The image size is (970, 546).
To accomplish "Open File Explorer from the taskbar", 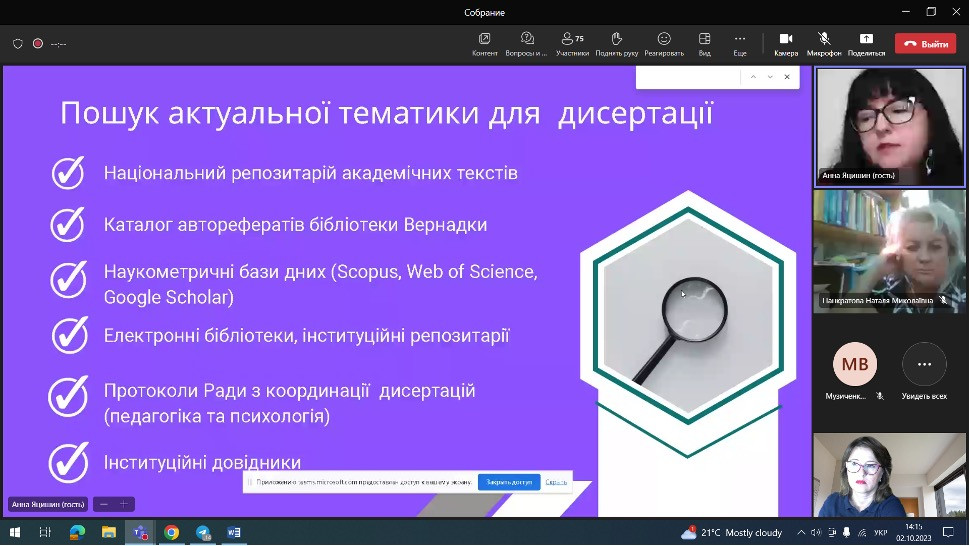I will tap(109, 532).
